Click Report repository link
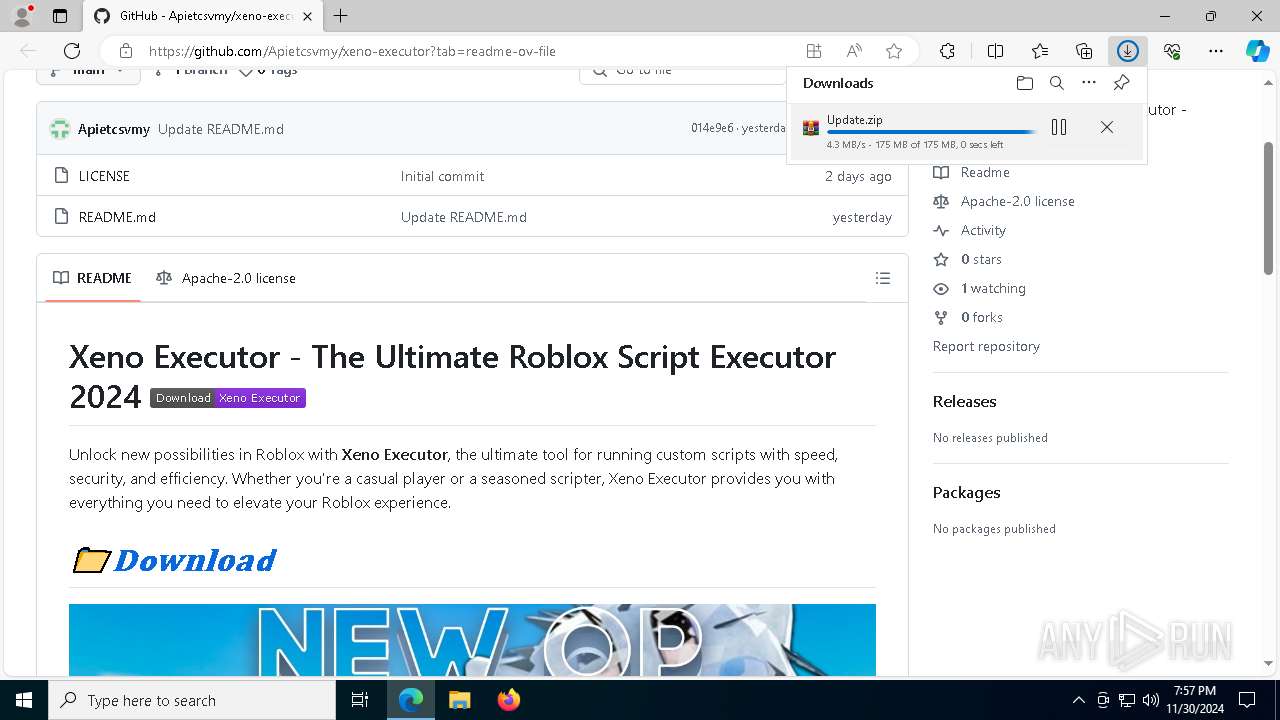 coord(986,346)
